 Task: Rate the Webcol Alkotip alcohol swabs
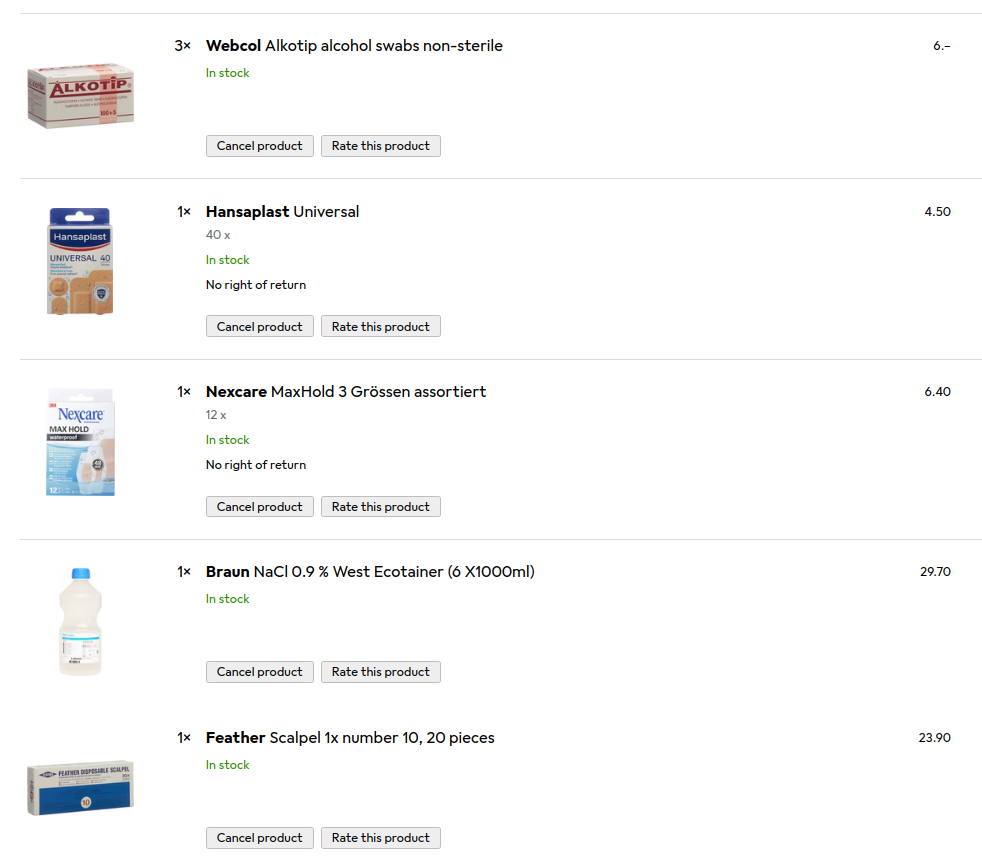click(x=380, y=146)
